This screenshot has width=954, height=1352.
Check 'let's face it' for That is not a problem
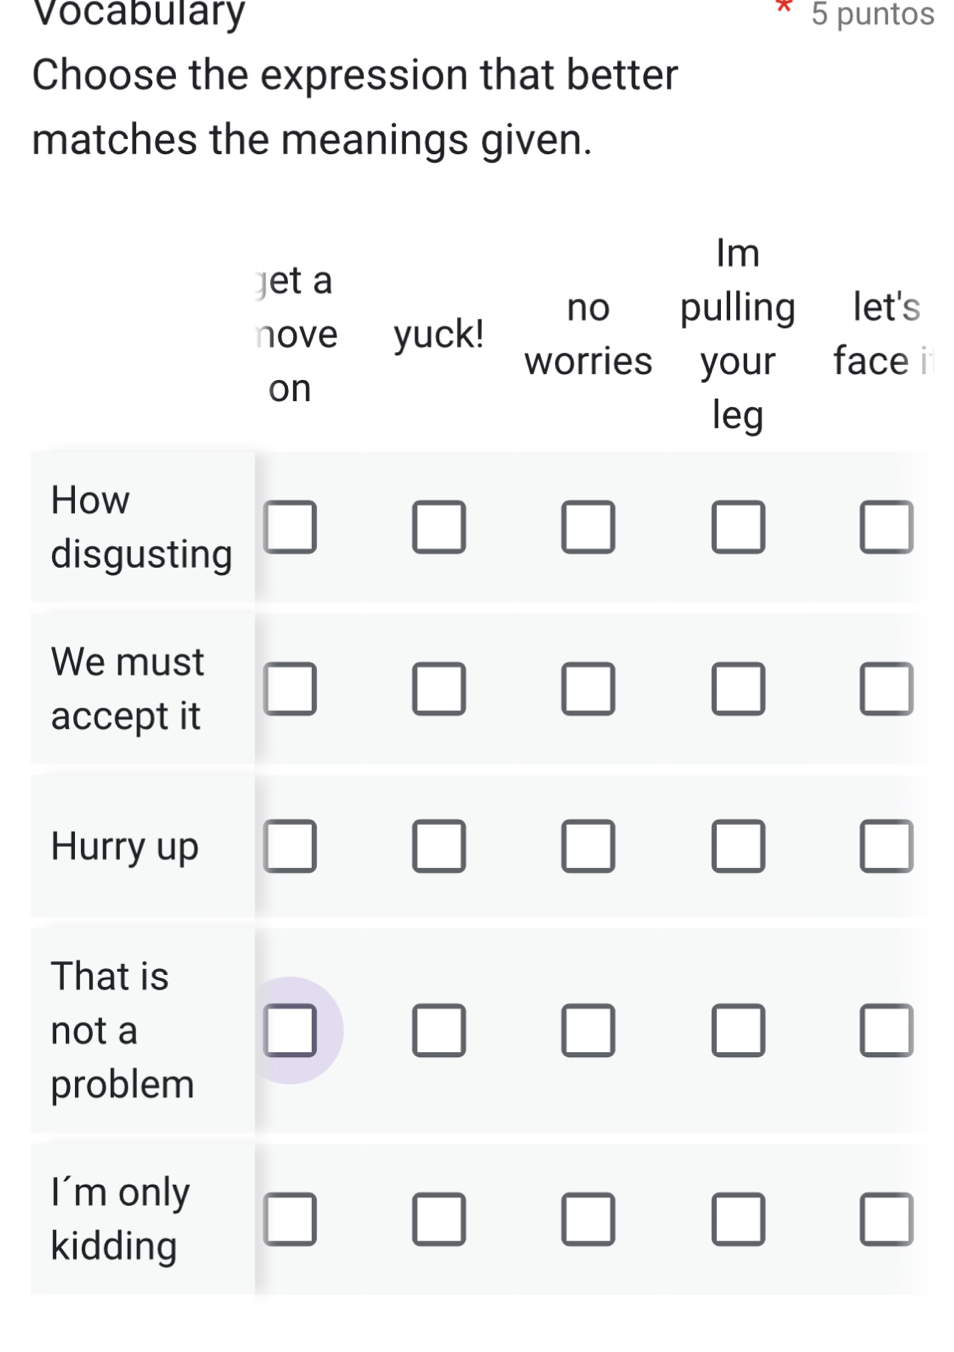pyautogui.click(x=887, y=1031)
